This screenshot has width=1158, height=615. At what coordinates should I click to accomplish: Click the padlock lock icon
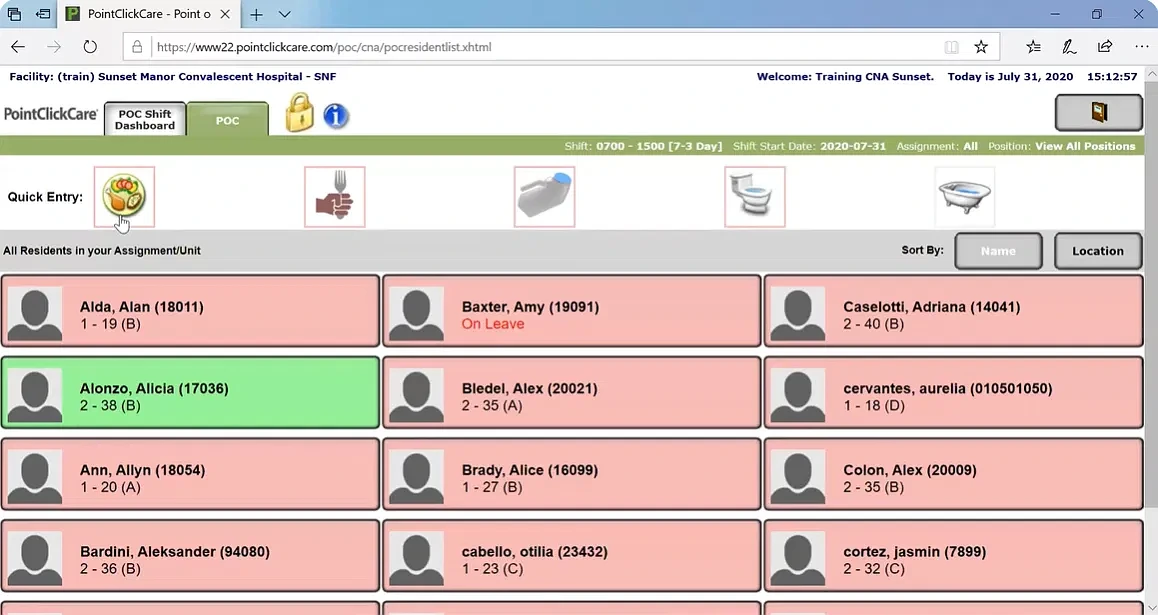(299, 113)
